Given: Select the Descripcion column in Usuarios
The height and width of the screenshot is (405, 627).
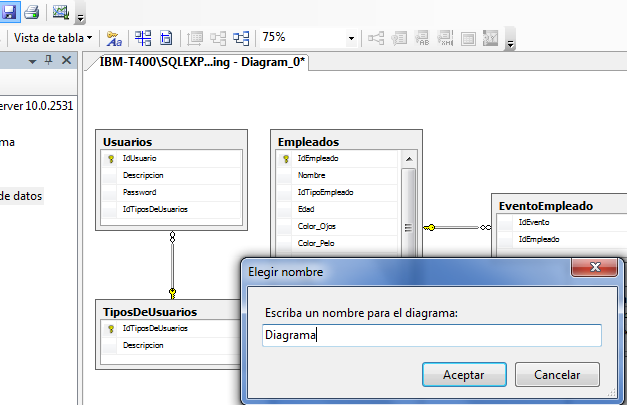Looking at the screenshot, I should [172, 176].
